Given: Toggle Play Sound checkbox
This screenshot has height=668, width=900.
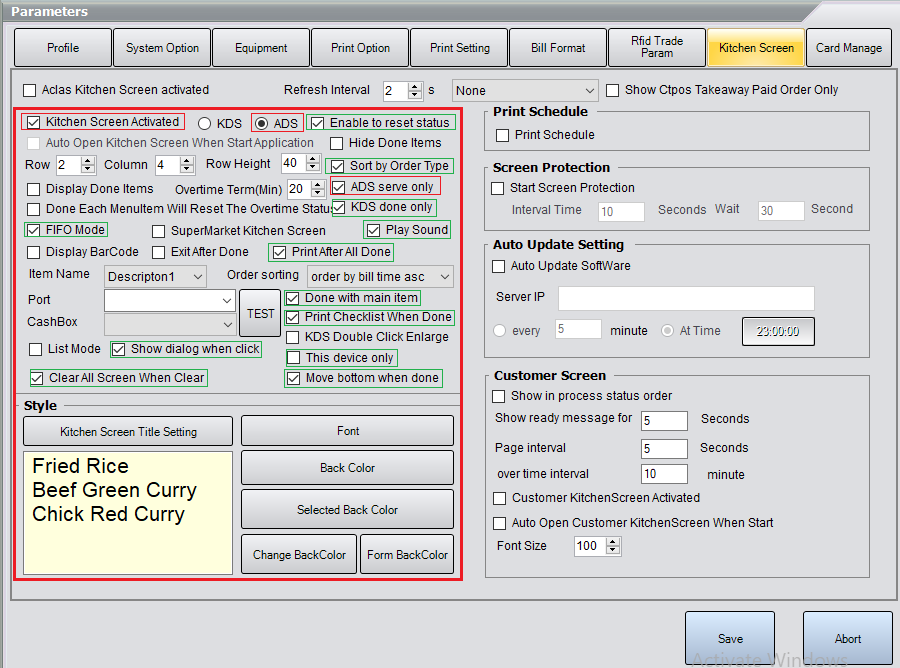Looking at the screenshot, I should point(373,230).
